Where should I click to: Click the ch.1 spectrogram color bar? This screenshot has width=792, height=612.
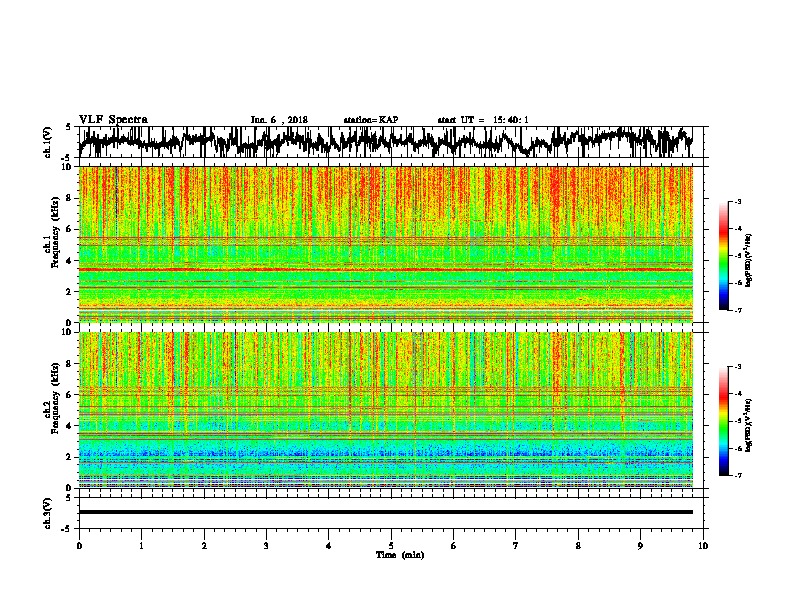click(724, 256)
